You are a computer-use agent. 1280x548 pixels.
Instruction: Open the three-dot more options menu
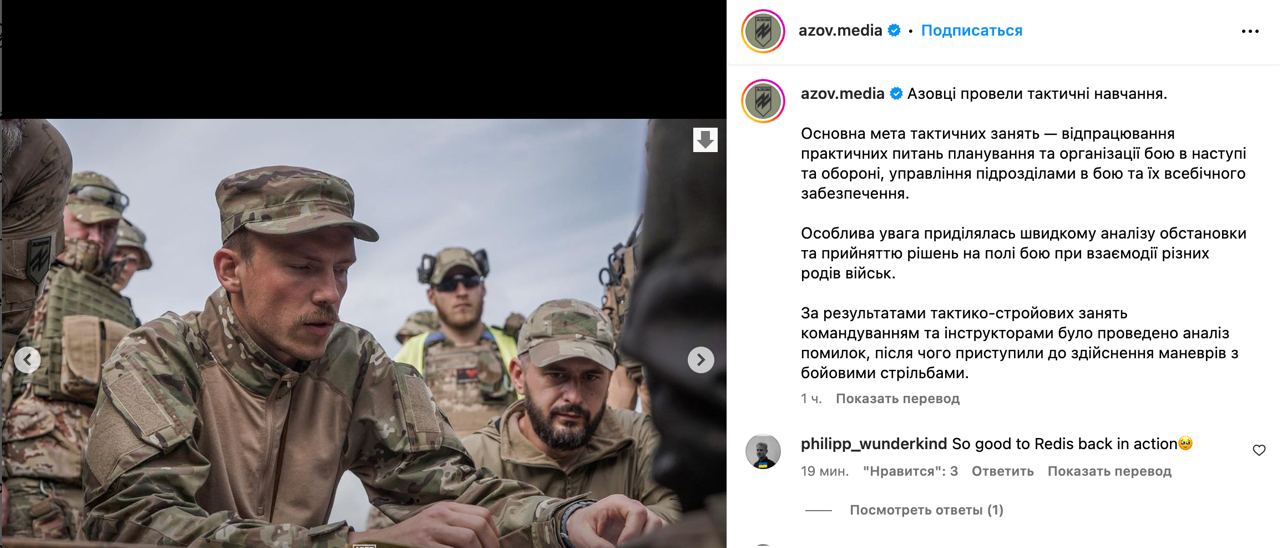[1250, 31]
